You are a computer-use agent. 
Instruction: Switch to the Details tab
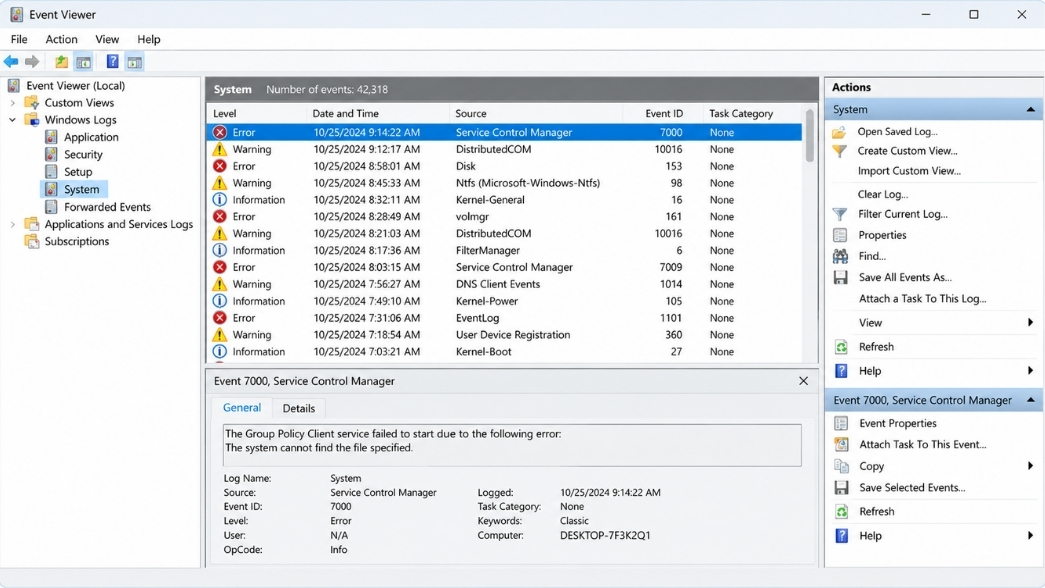click(299, 409)
